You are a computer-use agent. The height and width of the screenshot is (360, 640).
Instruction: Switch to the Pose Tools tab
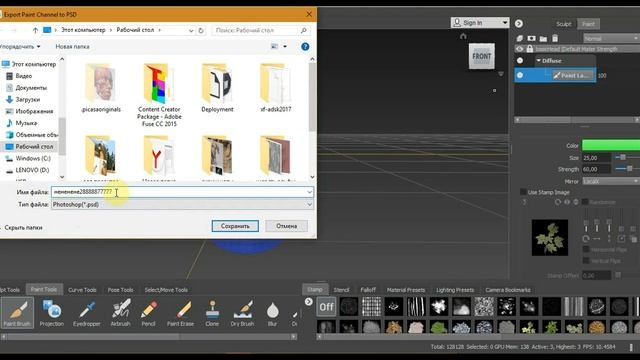120,290
